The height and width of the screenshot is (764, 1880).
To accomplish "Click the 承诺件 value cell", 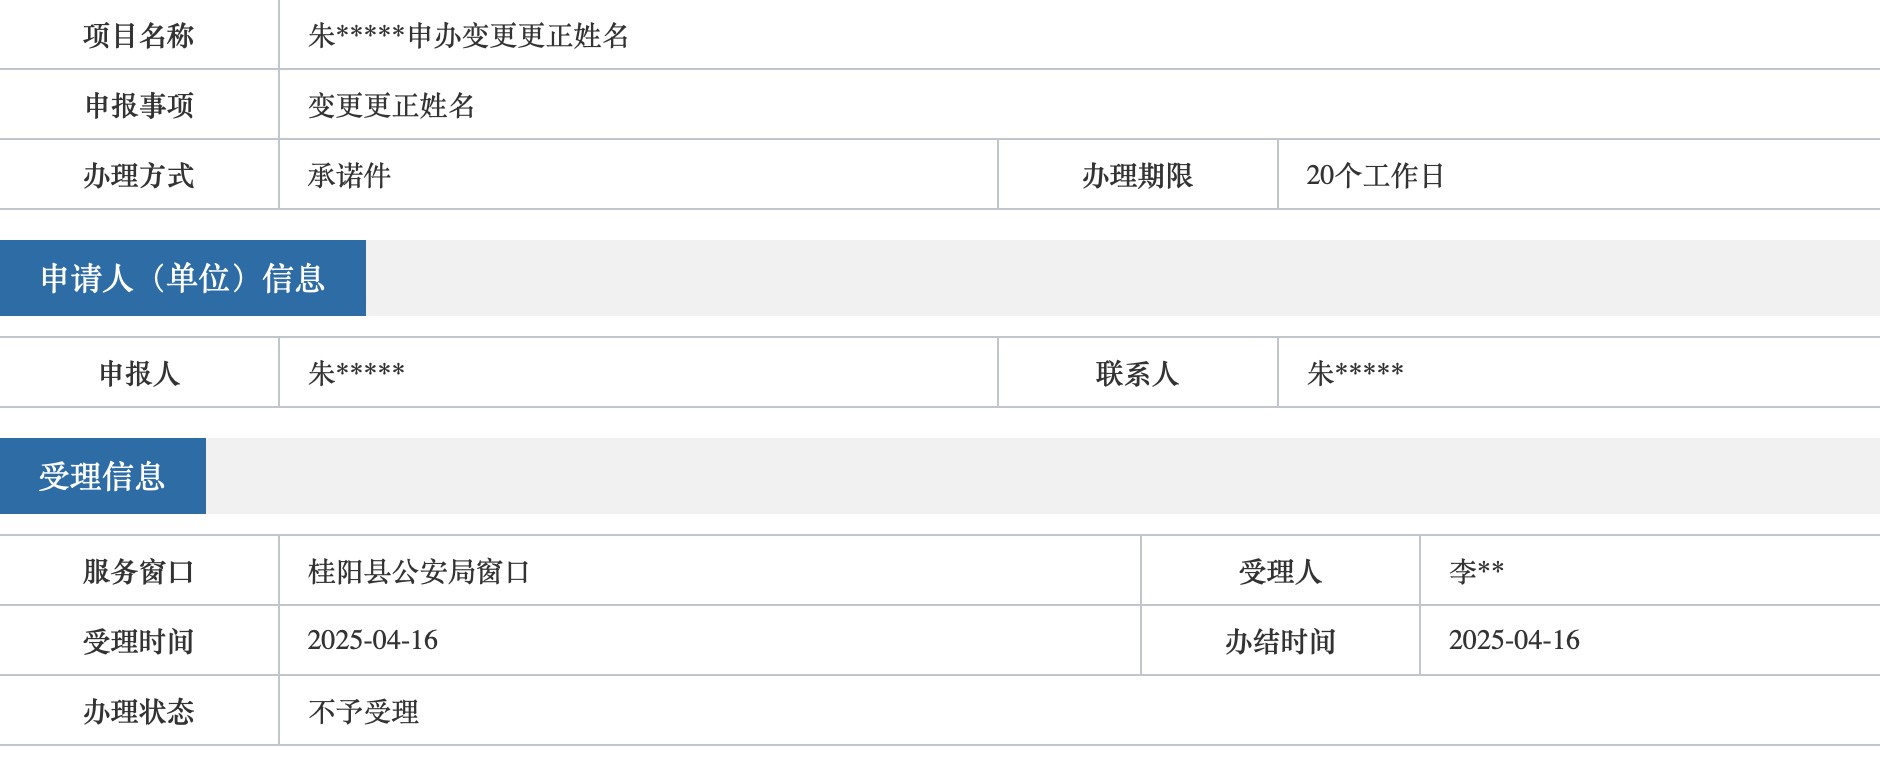I will point(349,176).
